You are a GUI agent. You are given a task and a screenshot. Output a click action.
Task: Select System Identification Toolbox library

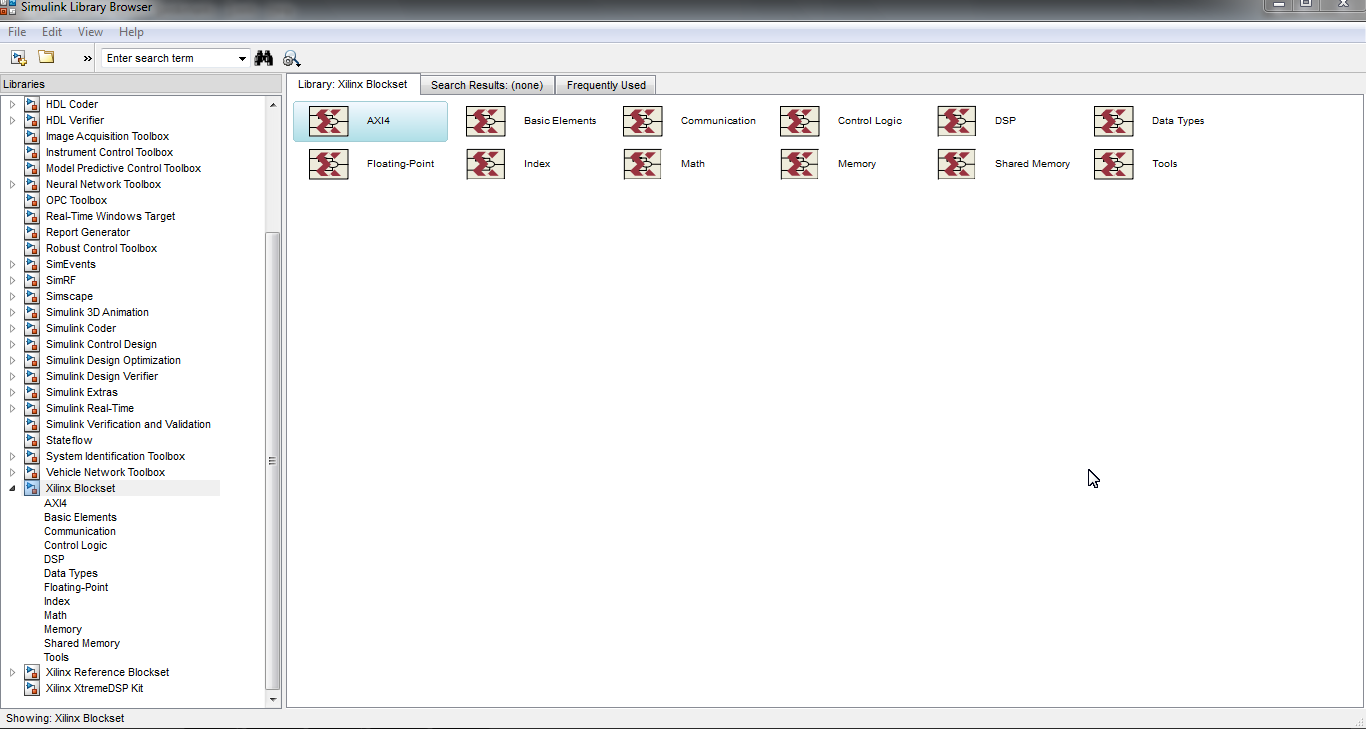pyautogui.click(x=115, y=456)
